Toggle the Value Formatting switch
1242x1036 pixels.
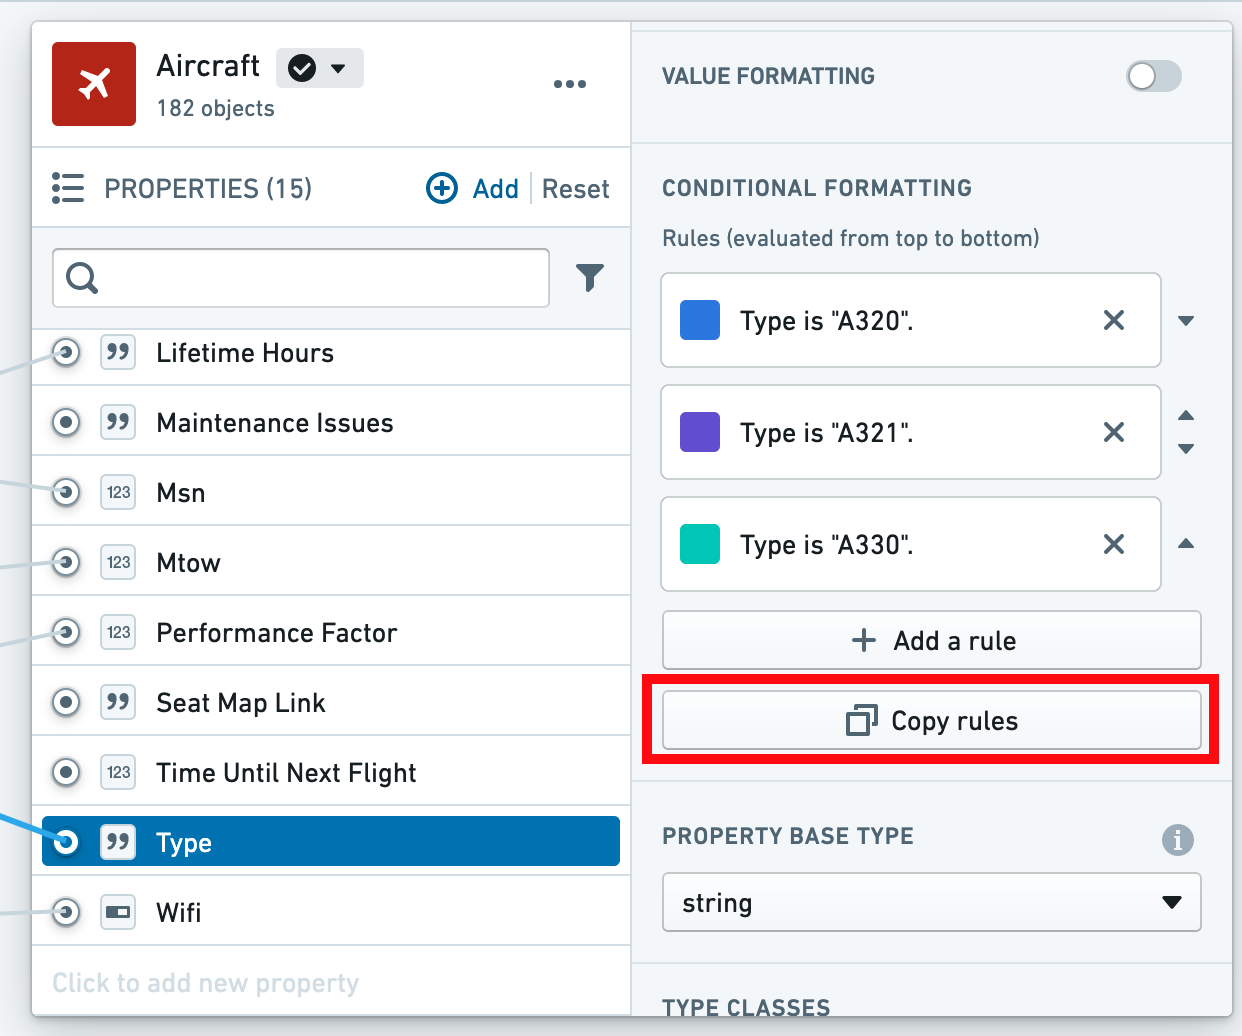(1154, 76)
